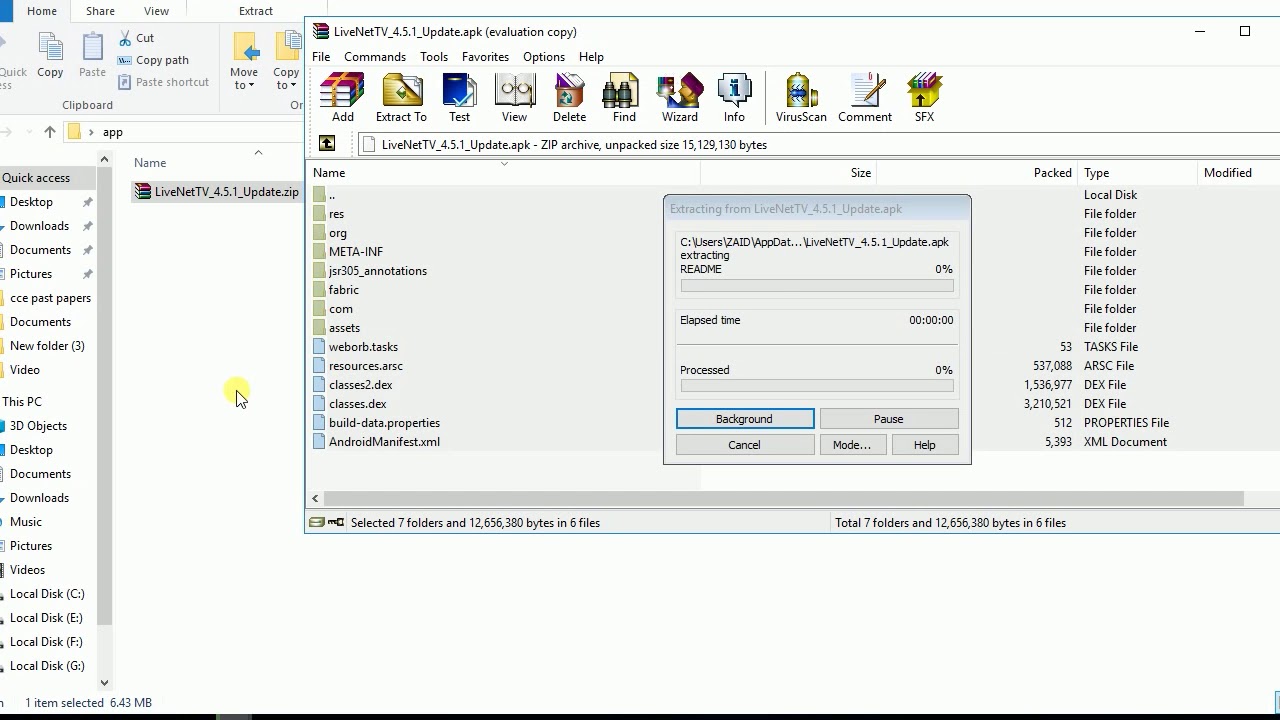The height and width of the screenshot is (720, 1280).
Task: Select the AndroidManifest.xml file
Action: pos(385,441)
